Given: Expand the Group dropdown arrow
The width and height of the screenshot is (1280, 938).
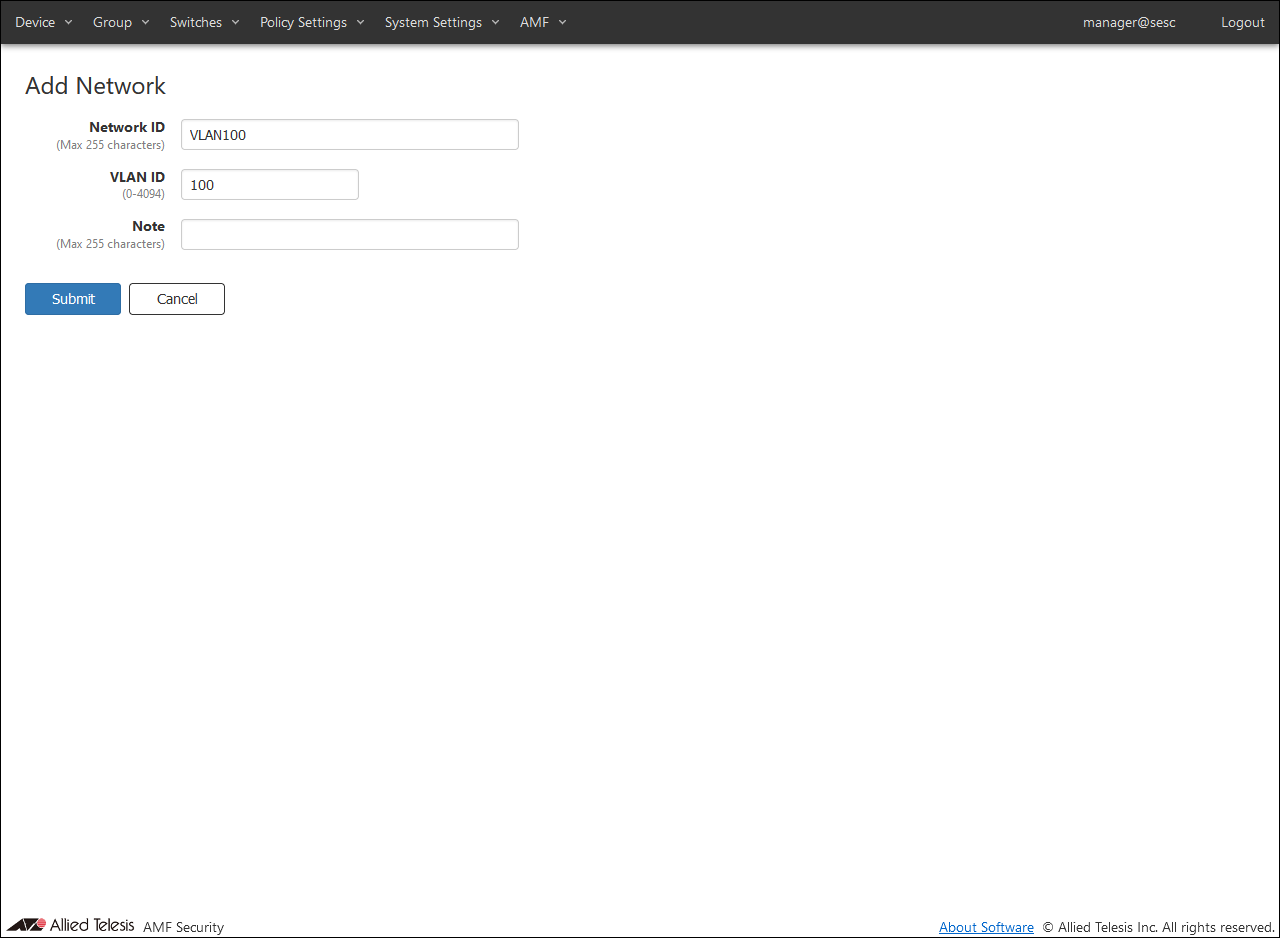Looking at the screenshot, I should coord(145,23).
